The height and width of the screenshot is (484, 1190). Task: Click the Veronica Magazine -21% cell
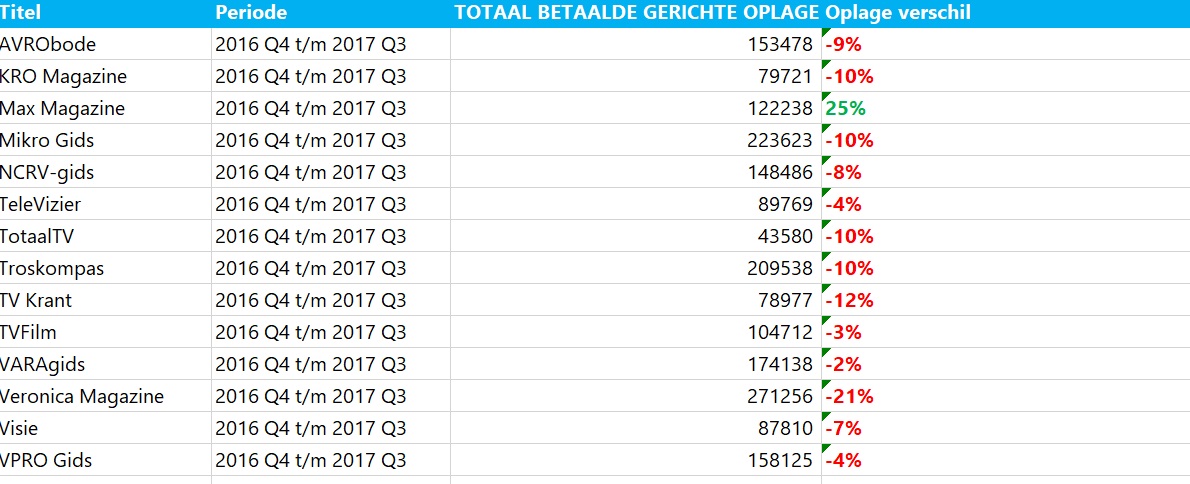(x=1006, y=396)
